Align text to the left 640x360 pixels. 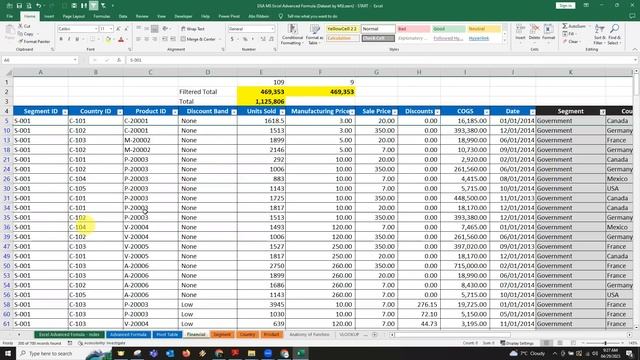pos(138,39)
